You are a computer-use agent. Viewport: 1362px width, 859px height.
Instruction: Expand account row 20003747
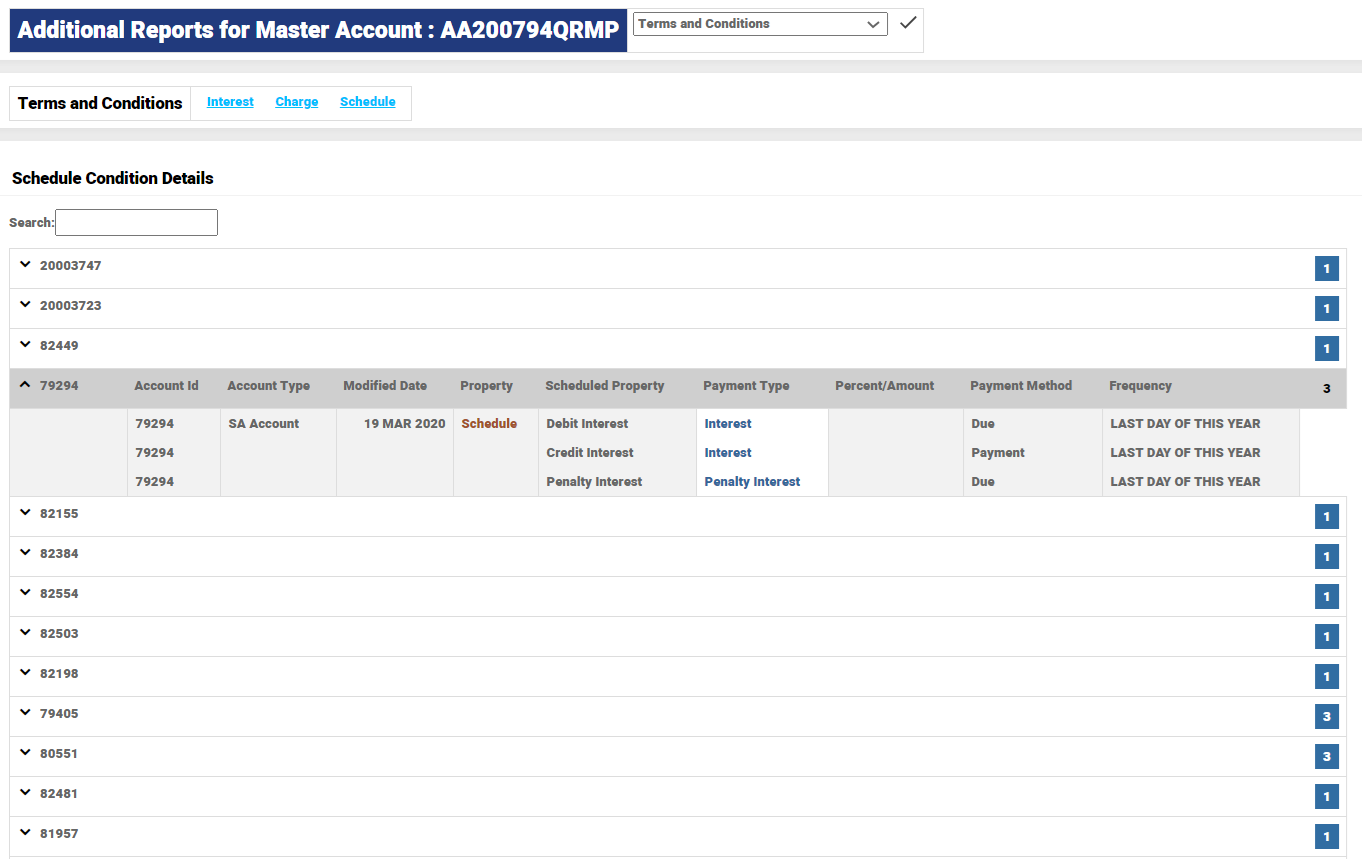pos(26,265)
